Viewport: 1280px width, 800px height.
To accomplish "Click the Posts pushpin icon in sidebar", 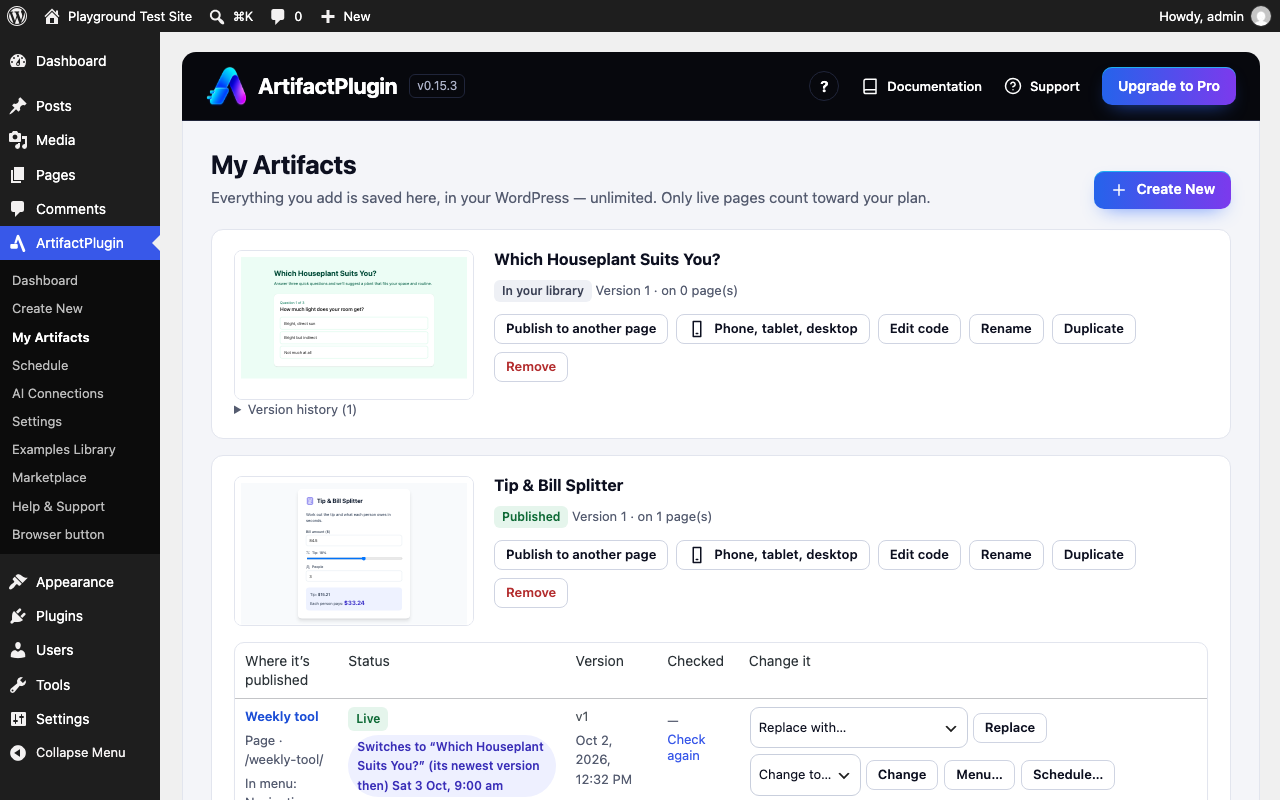I will (18, 106).
